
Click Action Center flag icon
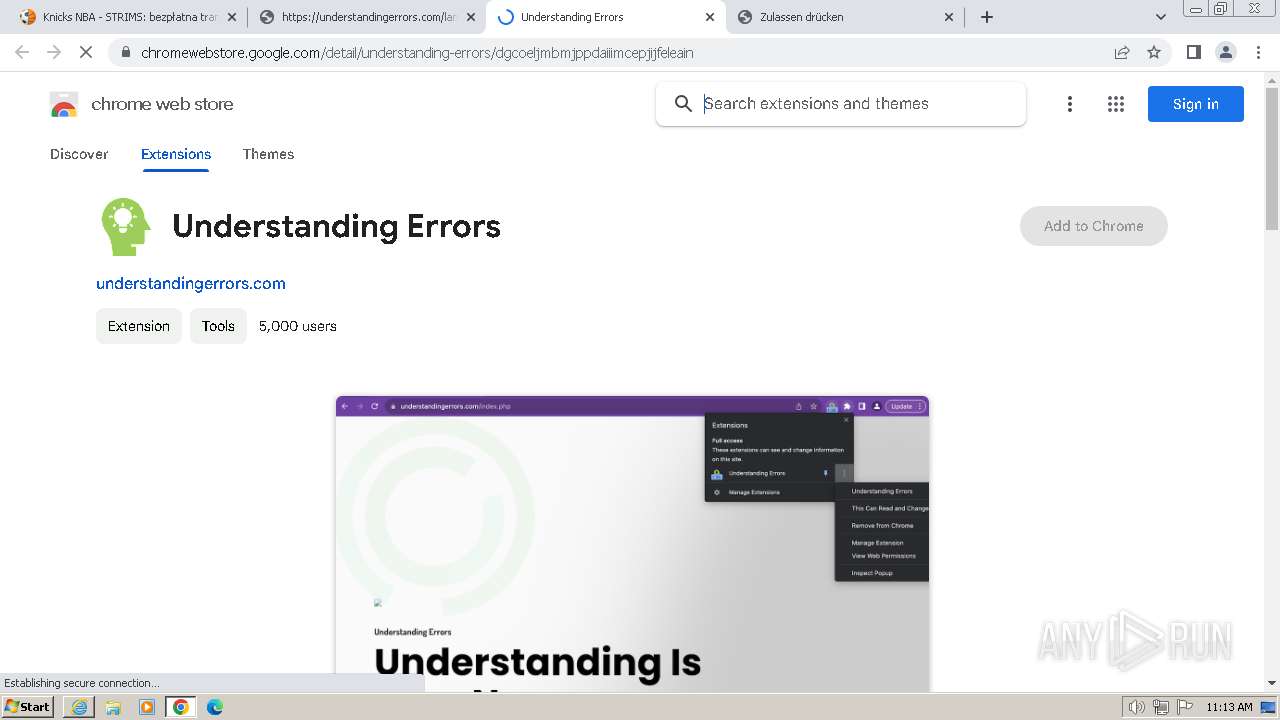pyautogui.click(x=1184, y=707)
